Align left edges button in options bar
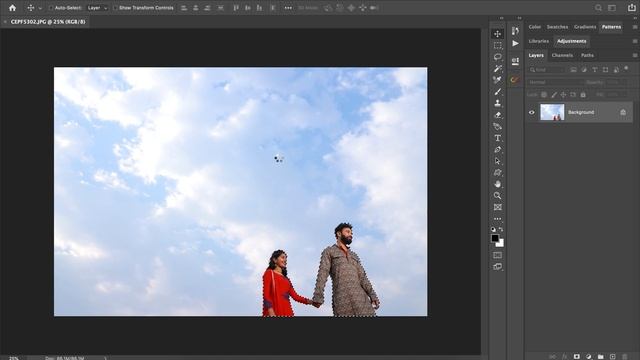 tap(184, 8)
